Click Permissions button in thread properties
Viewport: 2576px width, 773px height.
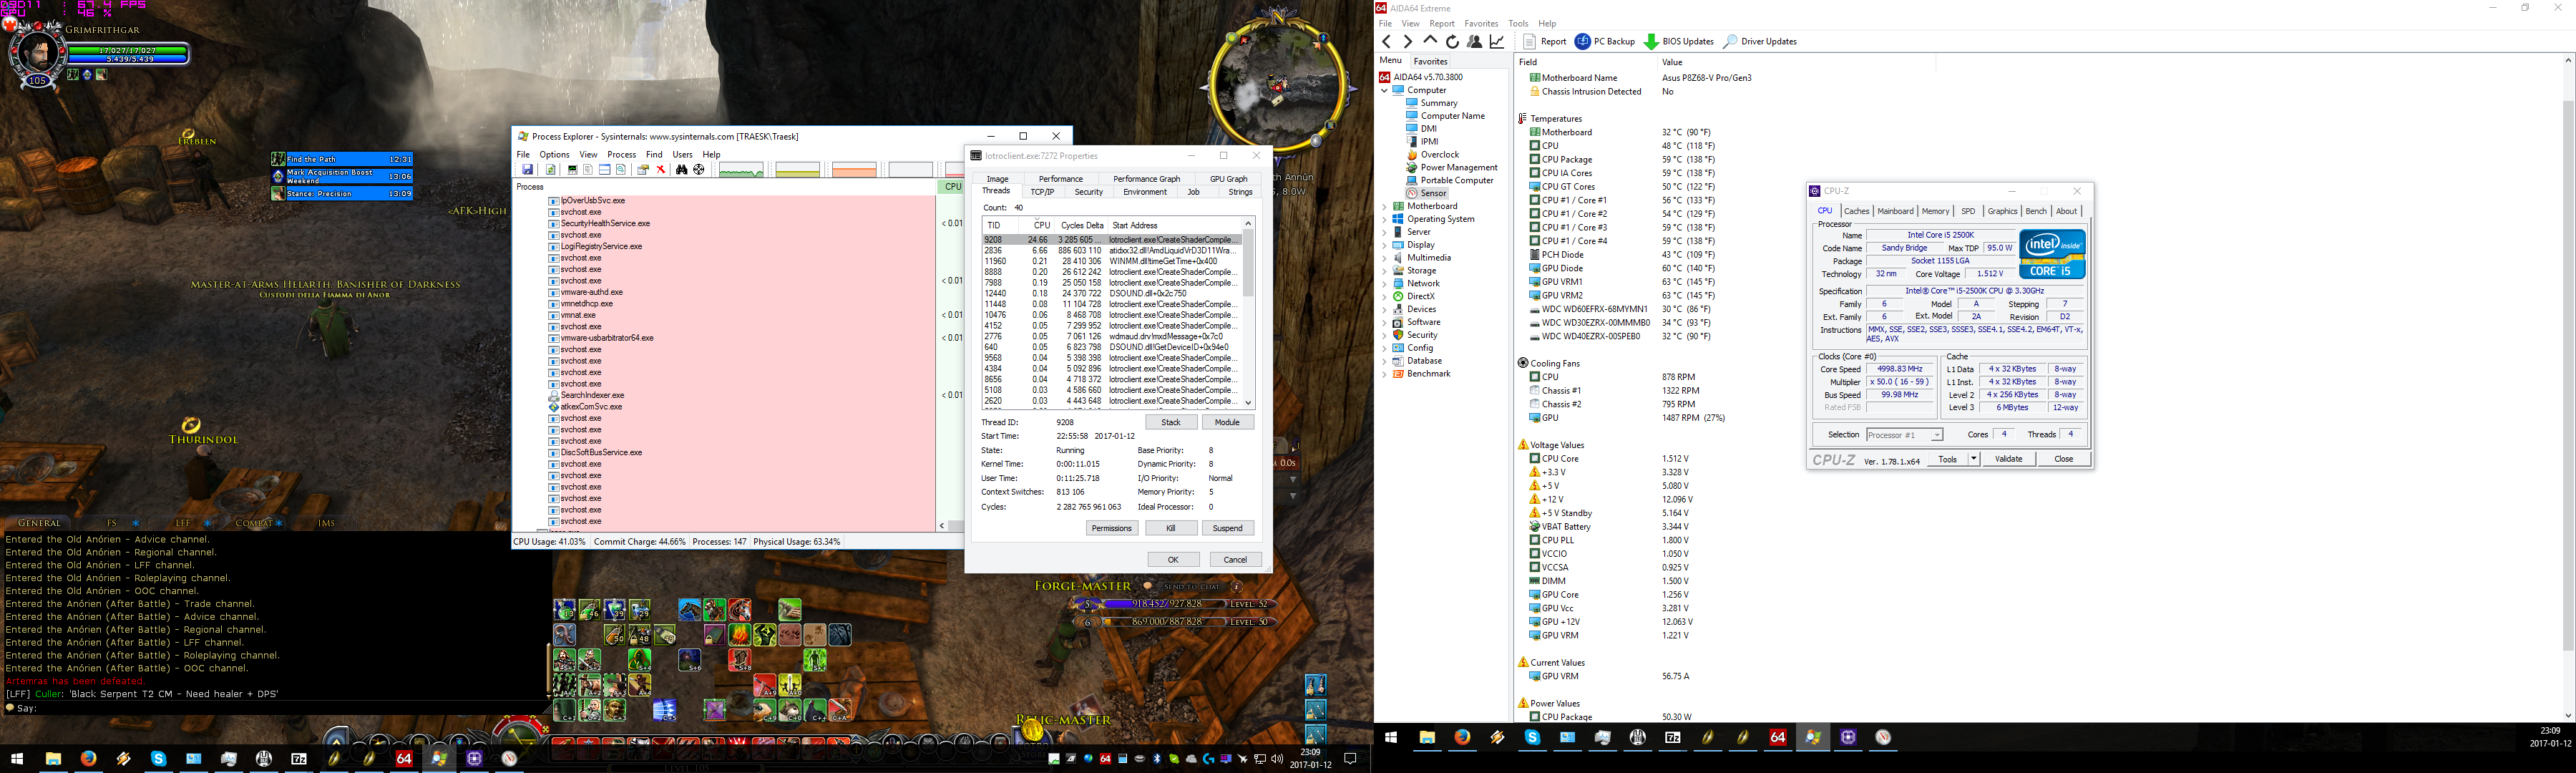click(x=1112, y=528)
